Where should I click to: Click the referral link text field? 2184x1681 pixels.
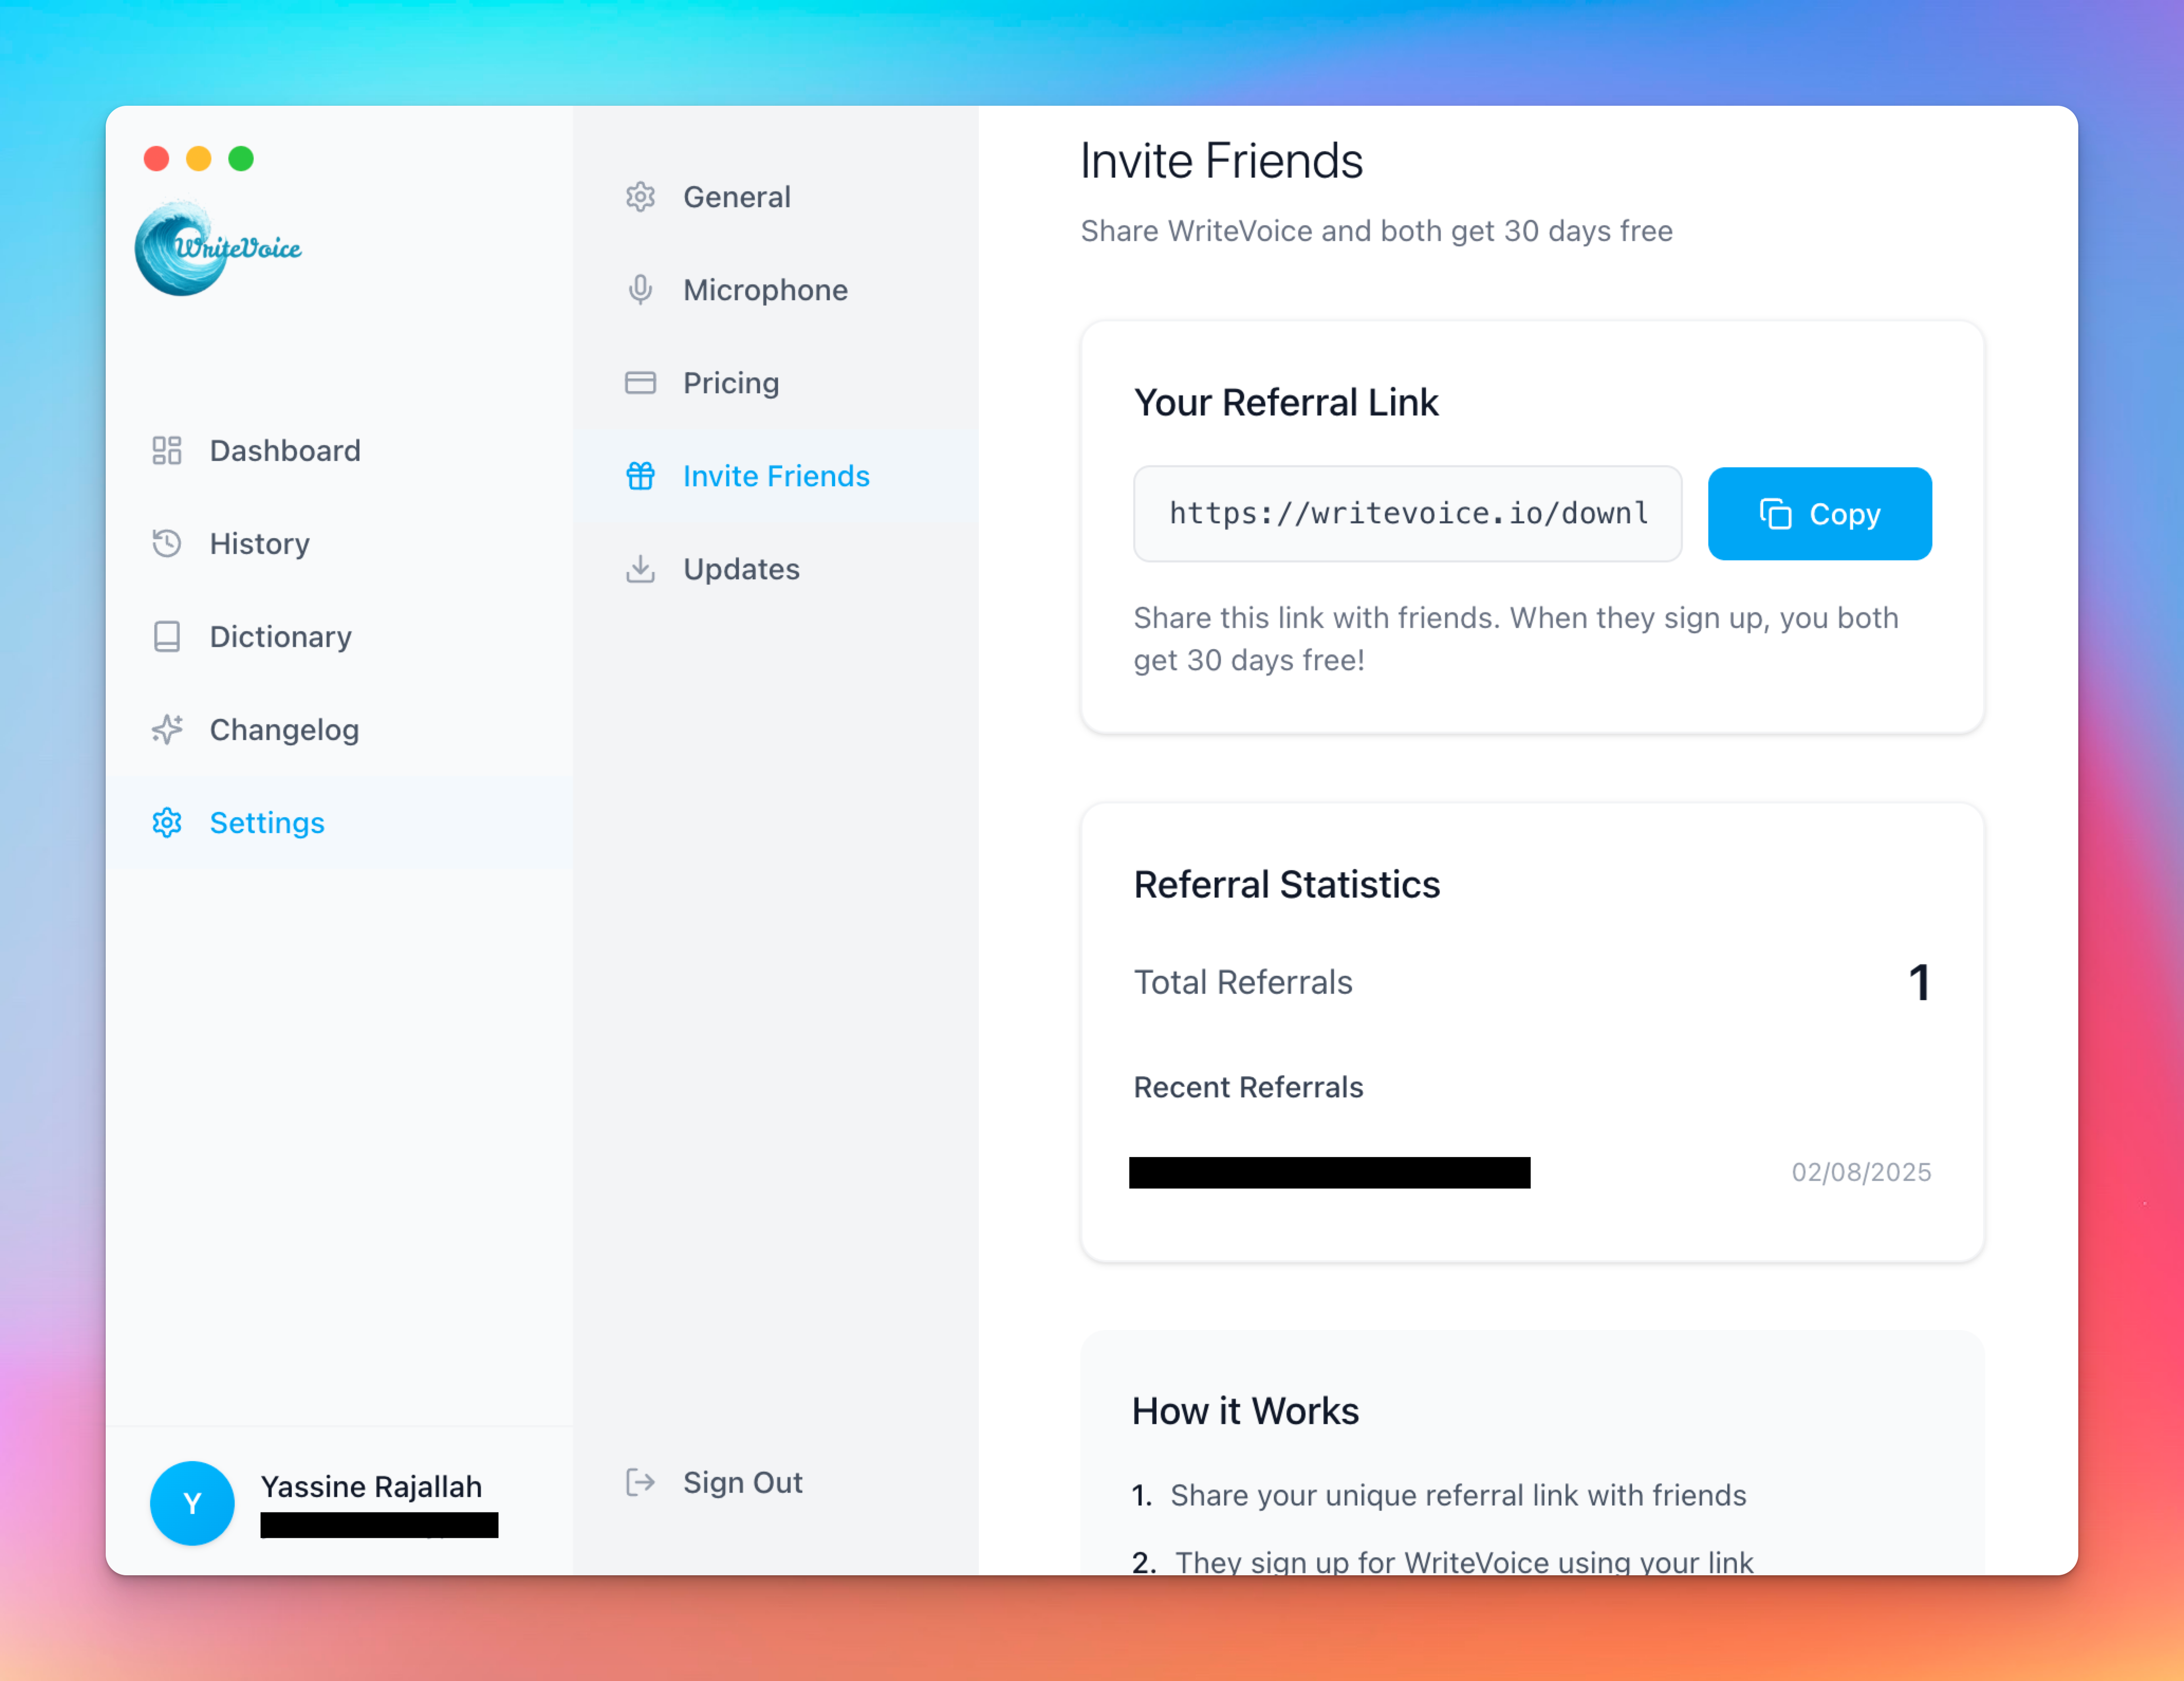1408,514
